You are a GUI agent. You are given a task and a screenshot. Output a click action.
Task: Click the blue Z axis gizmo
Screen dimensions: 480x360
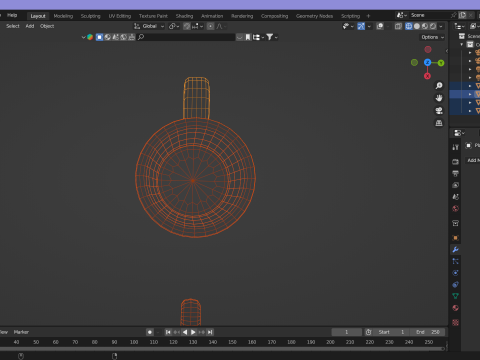coord(428,62)
